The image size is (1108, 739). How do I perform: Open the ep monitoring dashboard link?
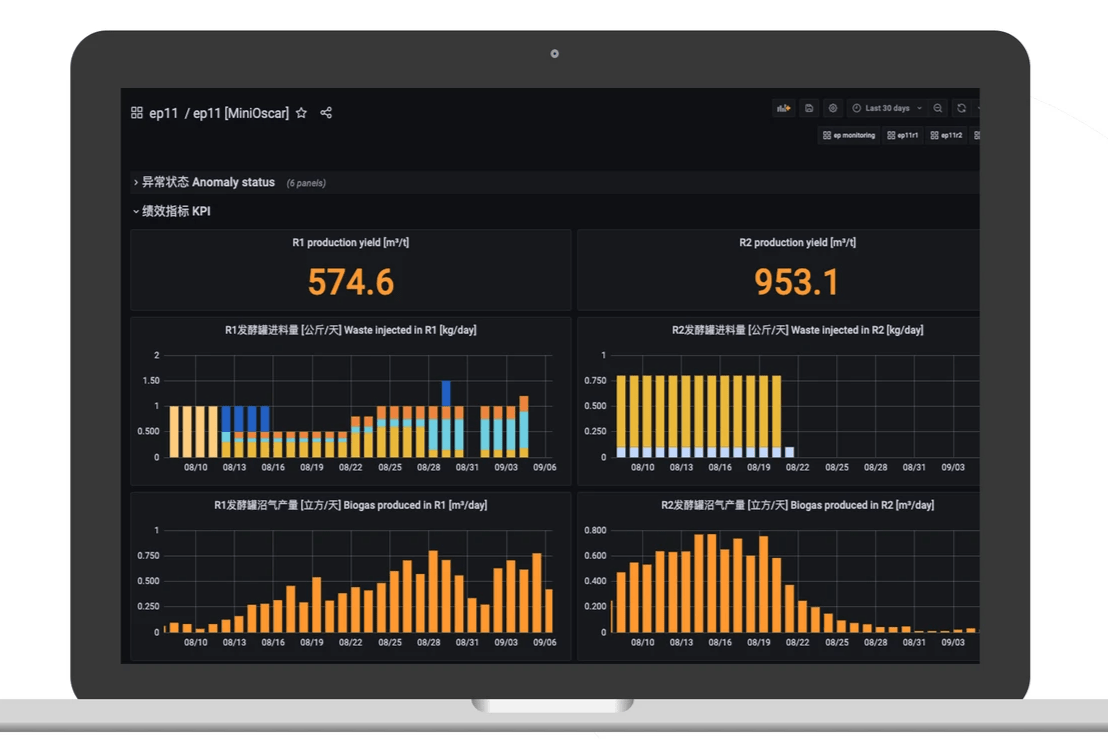(x=849, y=136)
